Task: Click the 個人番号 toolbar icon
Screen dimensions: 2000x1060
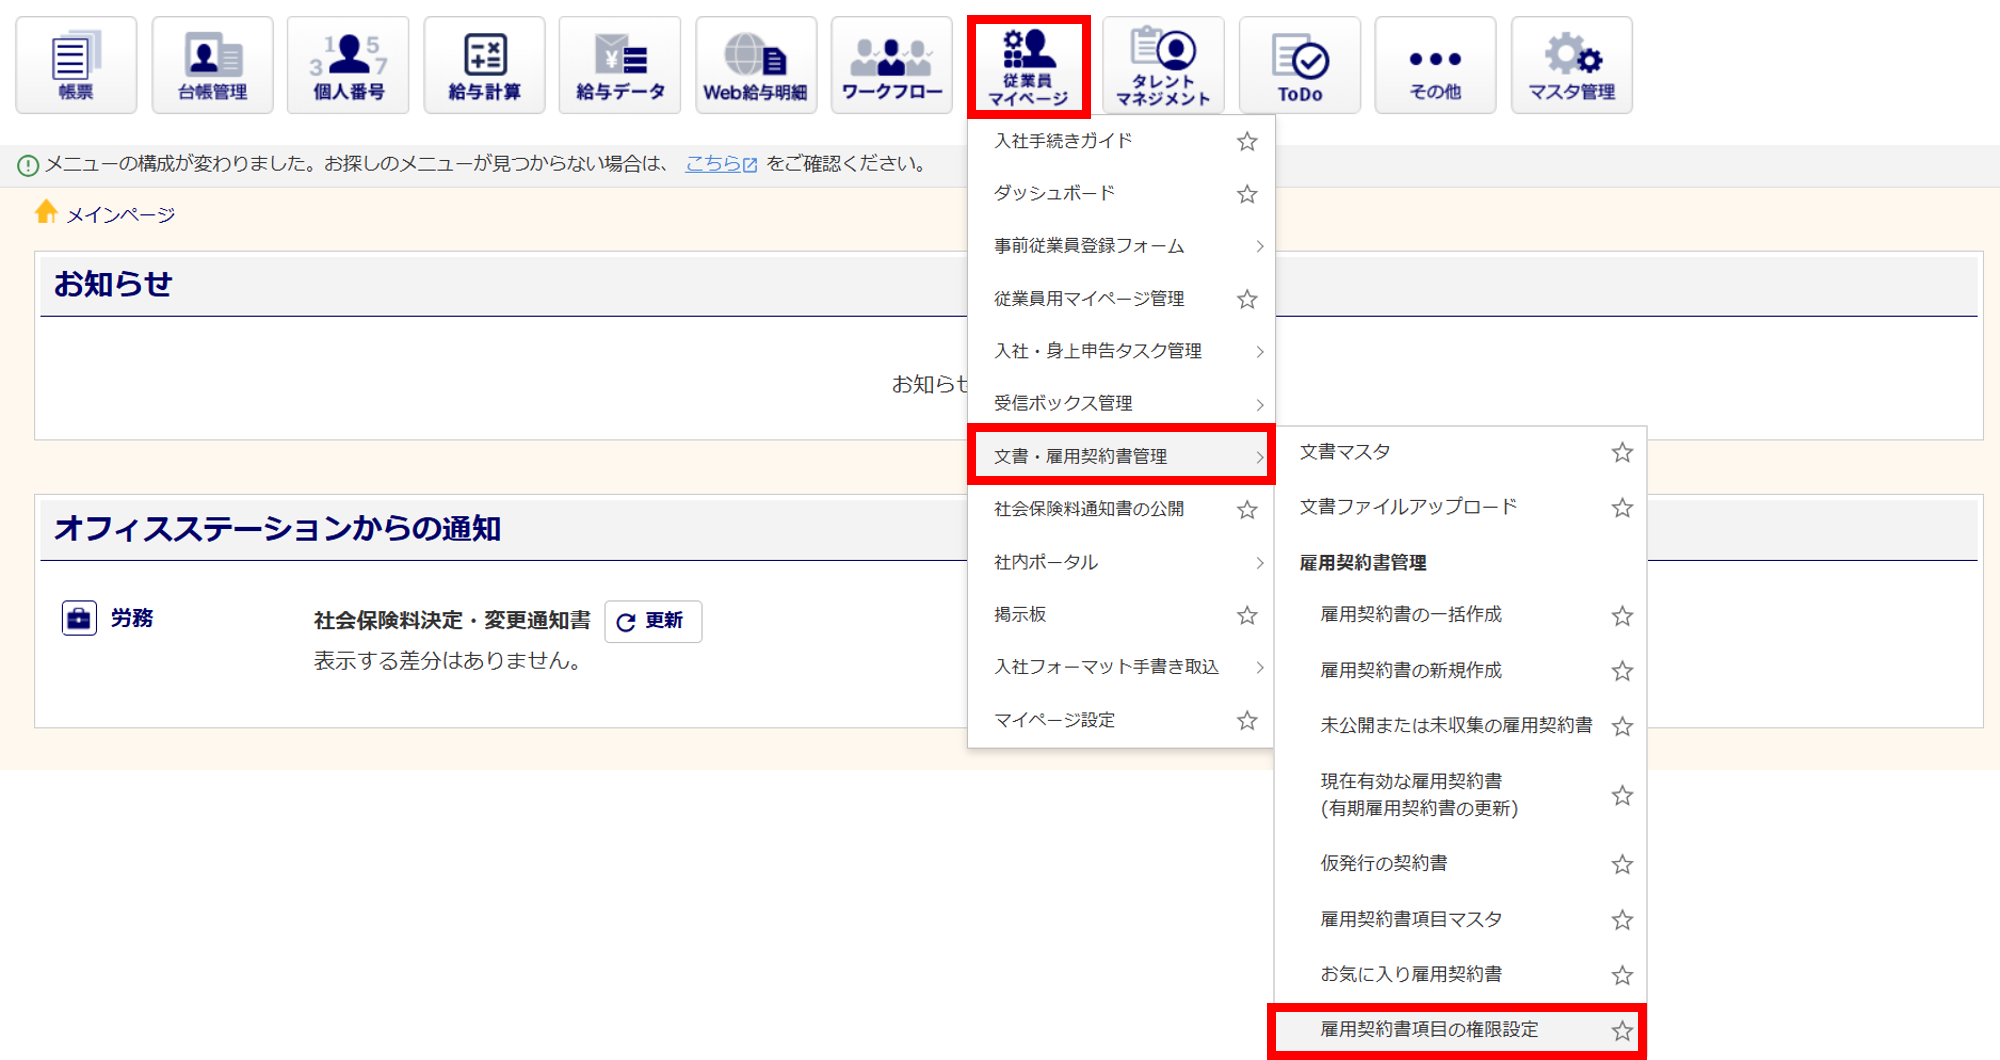Action: [348, 65]
